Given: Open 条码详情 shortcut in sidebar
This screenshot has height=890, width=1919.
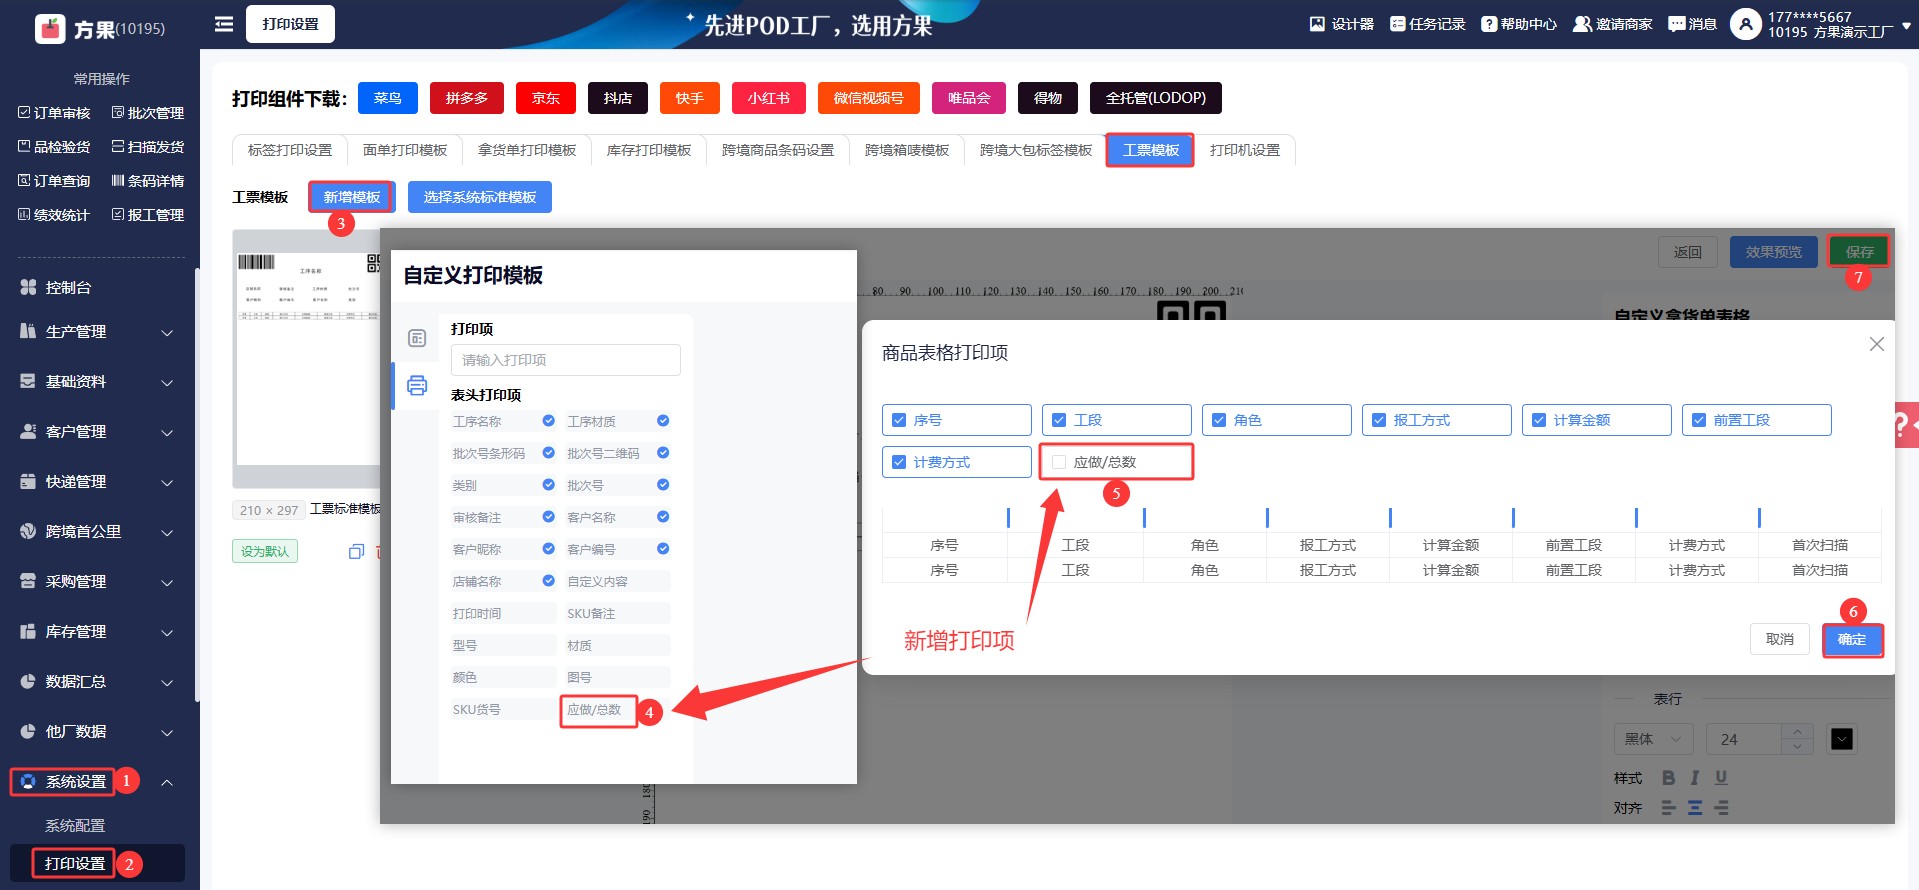Looking at the screenshot, I should pos(148,181).
